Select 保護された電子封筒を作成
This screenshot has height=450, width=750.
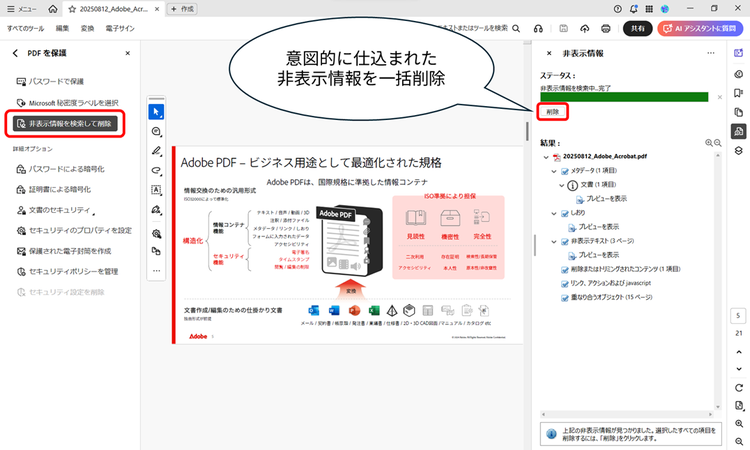(64, 251)
